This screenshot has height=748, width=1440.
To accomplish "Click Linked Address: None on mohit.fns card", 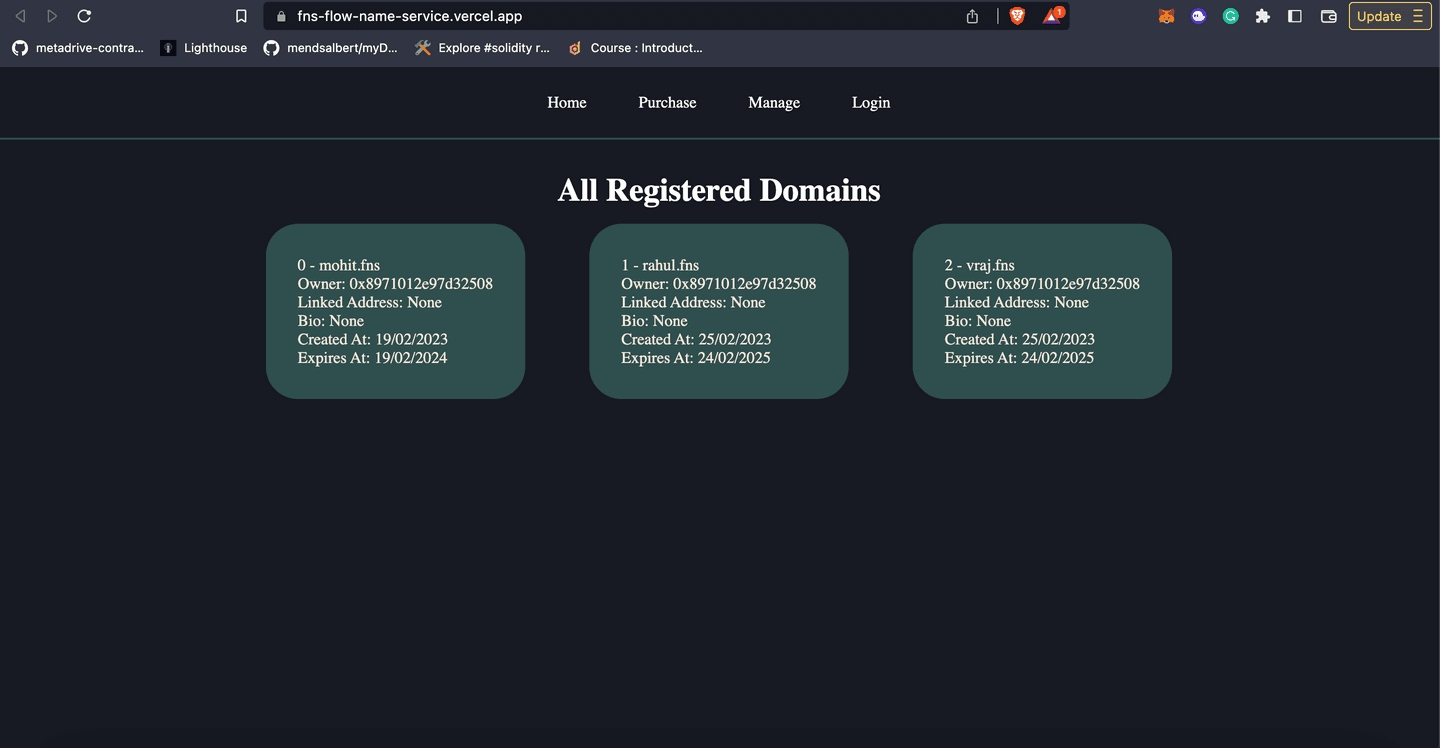I will coord(370,302).
